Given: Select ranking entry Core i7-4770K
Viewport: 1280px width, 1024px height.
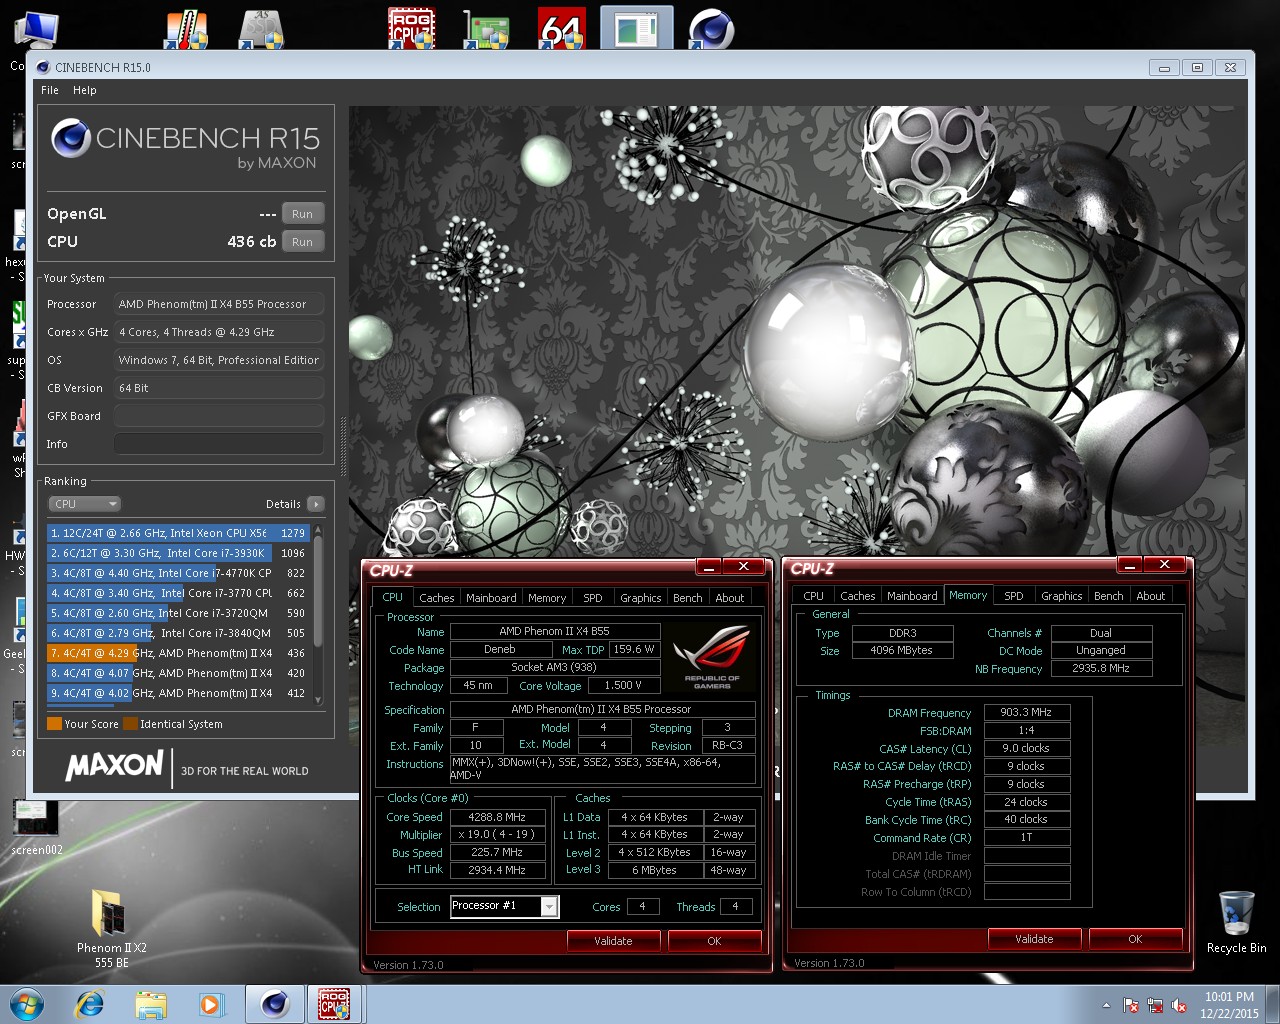Looking at the screenshot, I should [178, 573].
